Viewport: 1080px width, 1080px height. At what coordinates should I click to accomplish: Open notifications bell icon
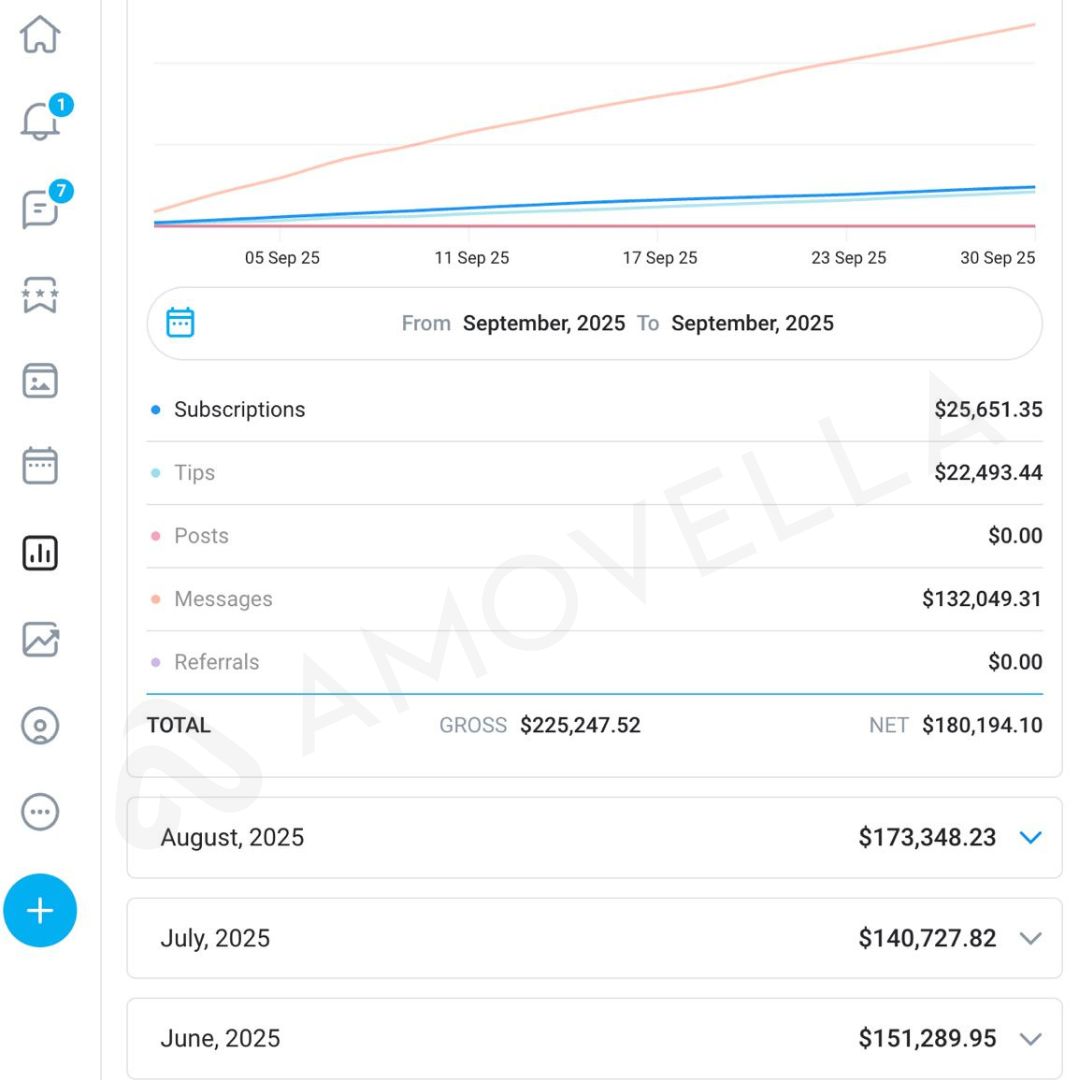pos(40,122)
